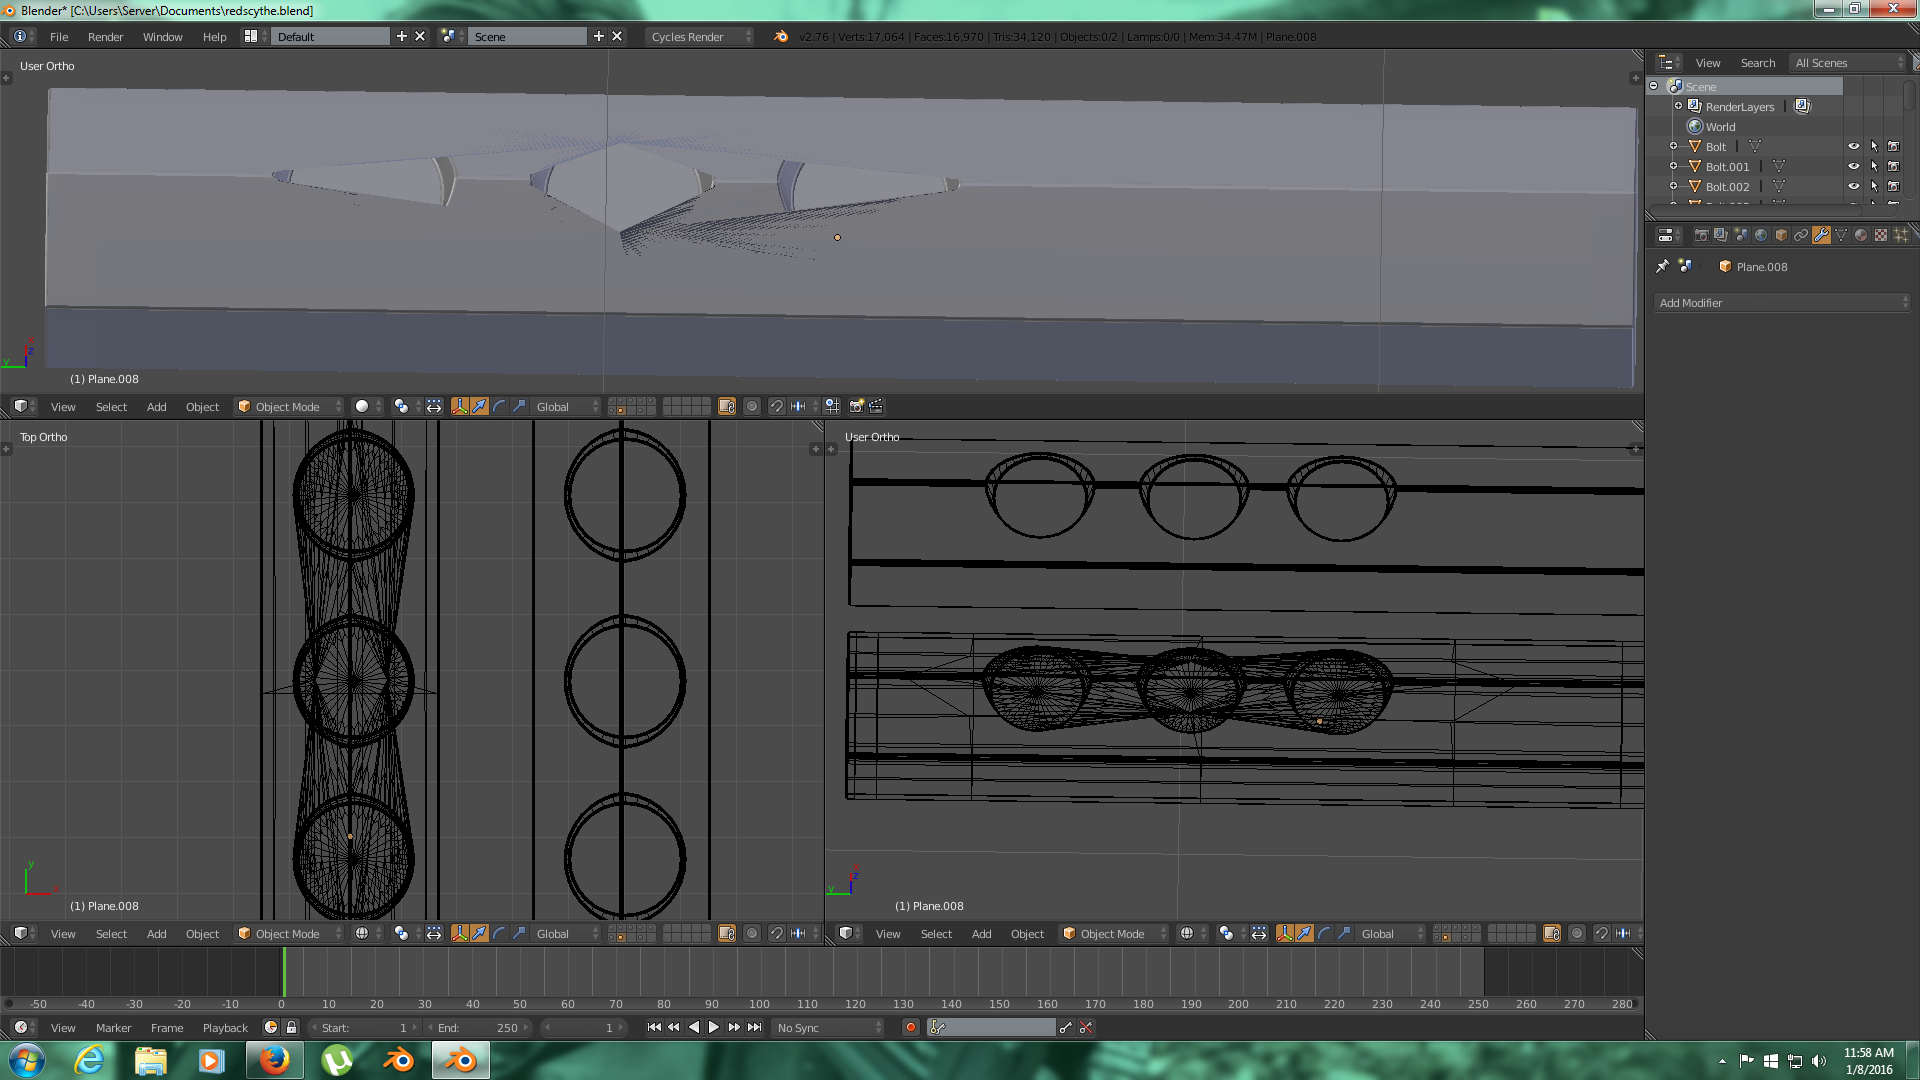
Task: Click delete keyframes icon in timeline header
Action: pyautogui.click(x=1086, y=1027)
